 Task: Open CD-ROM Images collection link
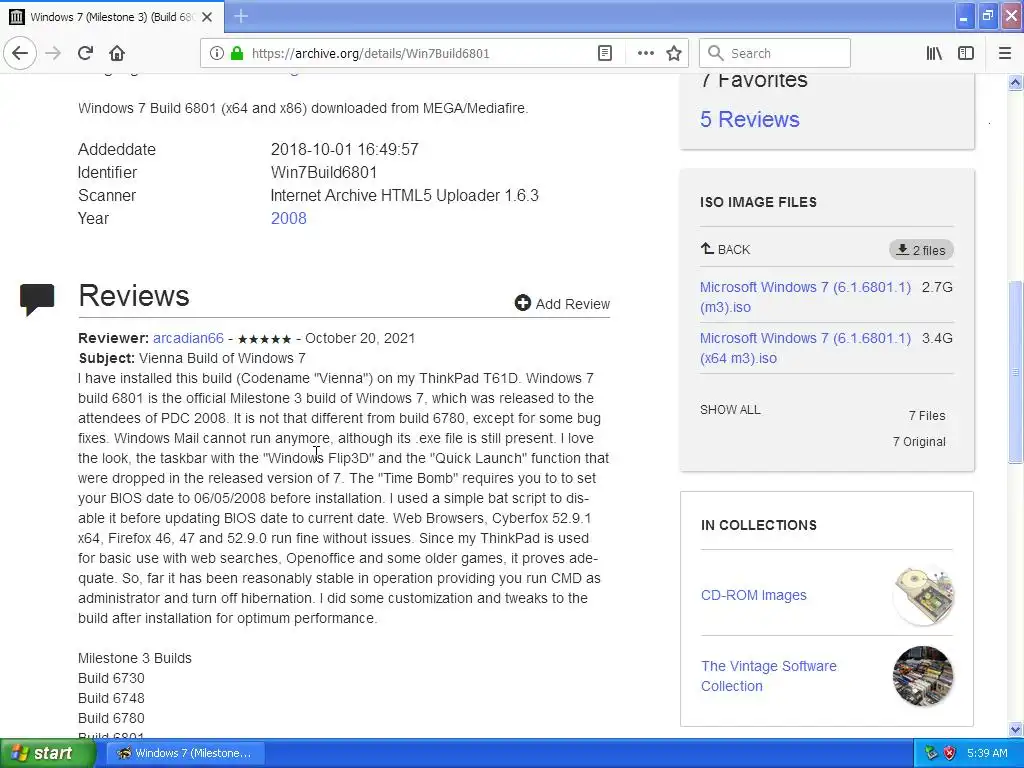click(754, 595)
